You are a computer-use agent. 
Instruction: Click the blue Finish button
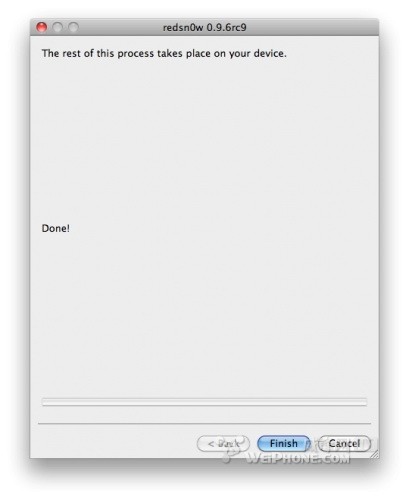click(x=283, y=444)
